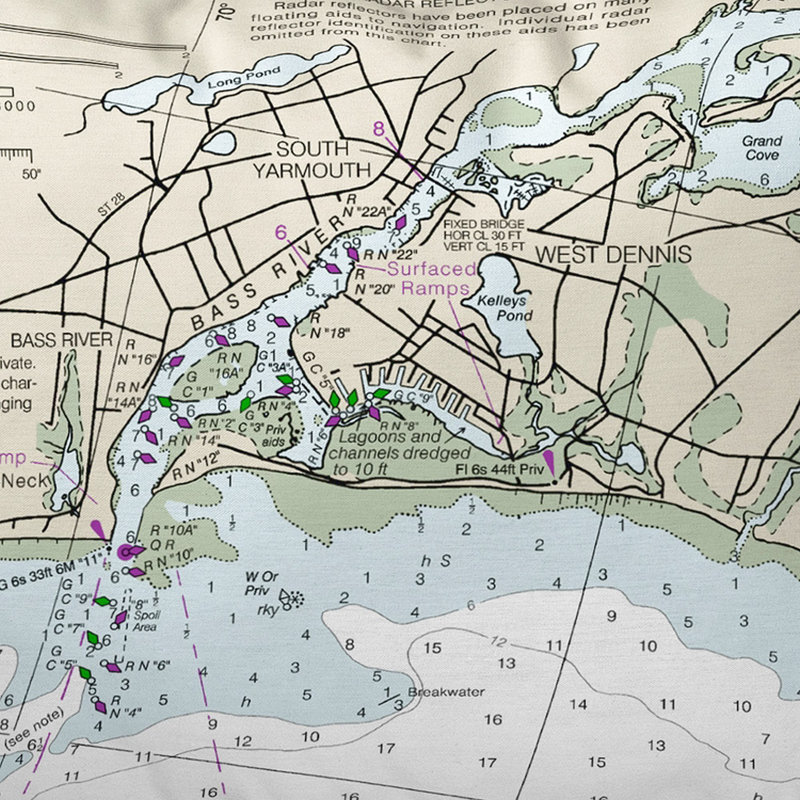
Task: Click the FIXED BRIDGE clearance text
Action: click(484, 235)
